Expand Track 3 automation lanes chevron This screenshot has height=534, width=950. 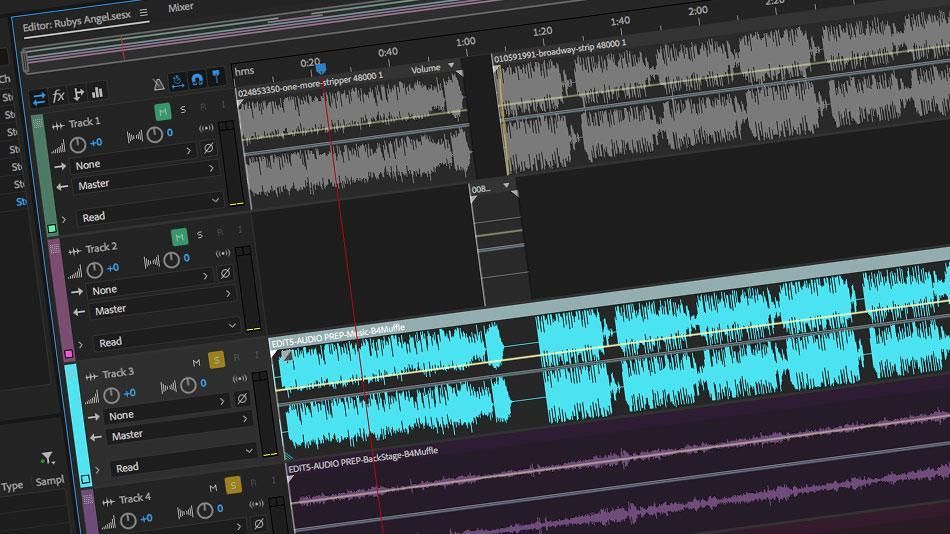tap(98, 470)
